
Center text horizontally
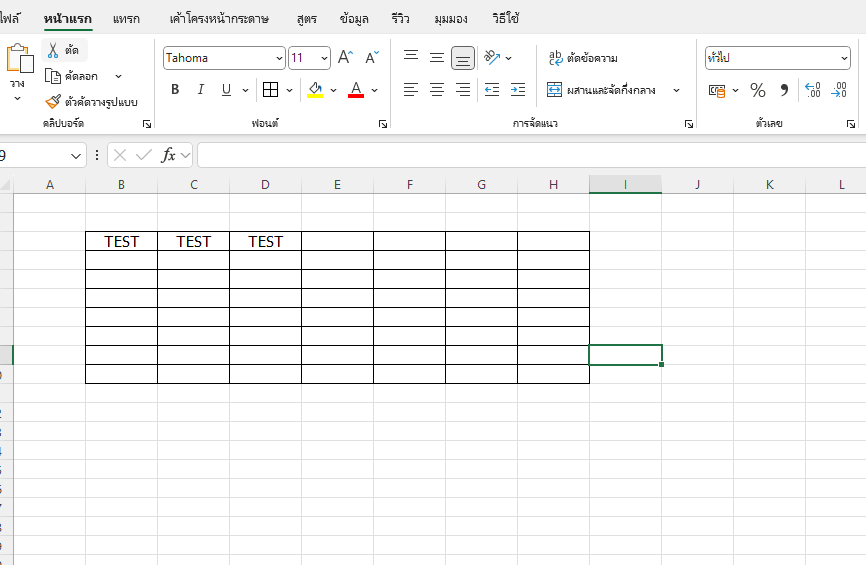coord(437,89)
